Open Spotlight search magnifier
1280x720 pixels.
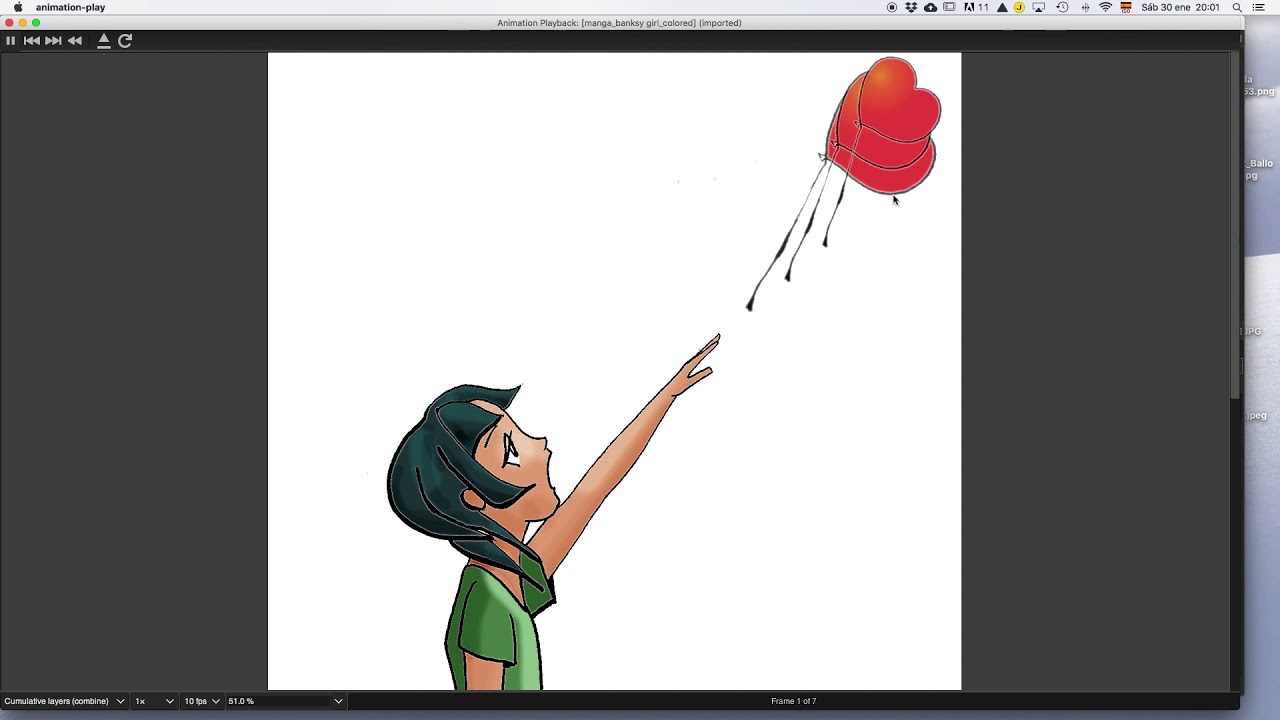click(1237, 7)
